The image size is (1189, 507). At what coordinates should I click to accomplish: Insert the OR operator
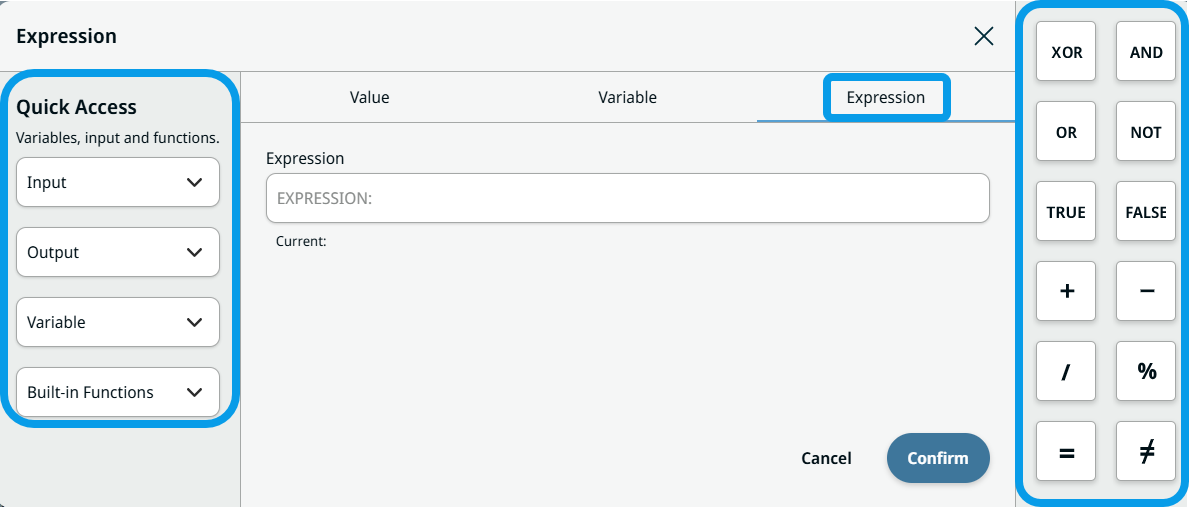(x=1066, y=132)
